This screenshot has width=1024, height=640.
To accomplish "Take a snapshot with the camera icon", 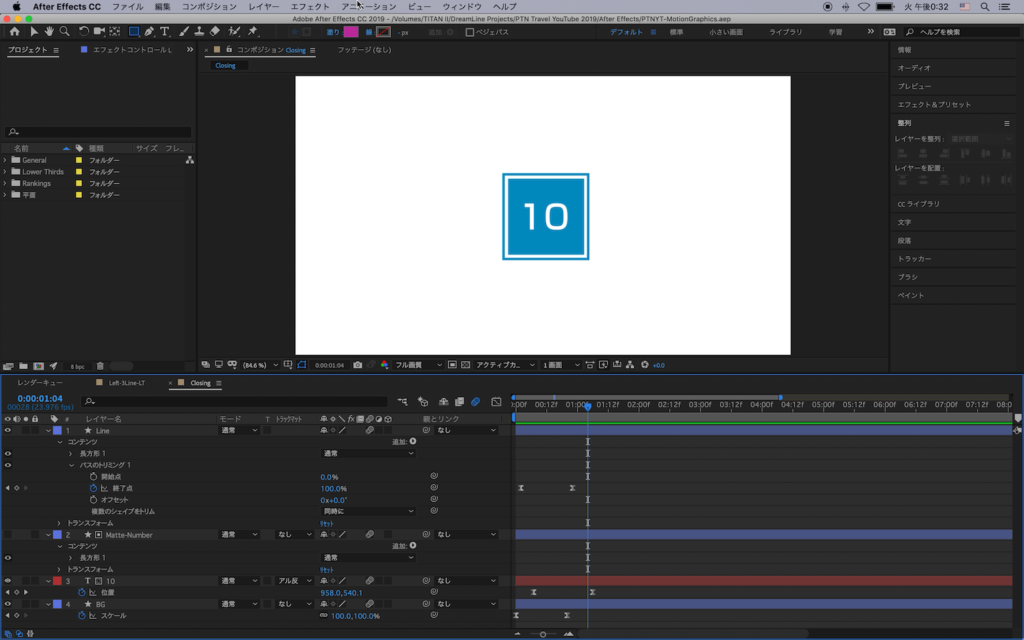I will tap(357, 365).
